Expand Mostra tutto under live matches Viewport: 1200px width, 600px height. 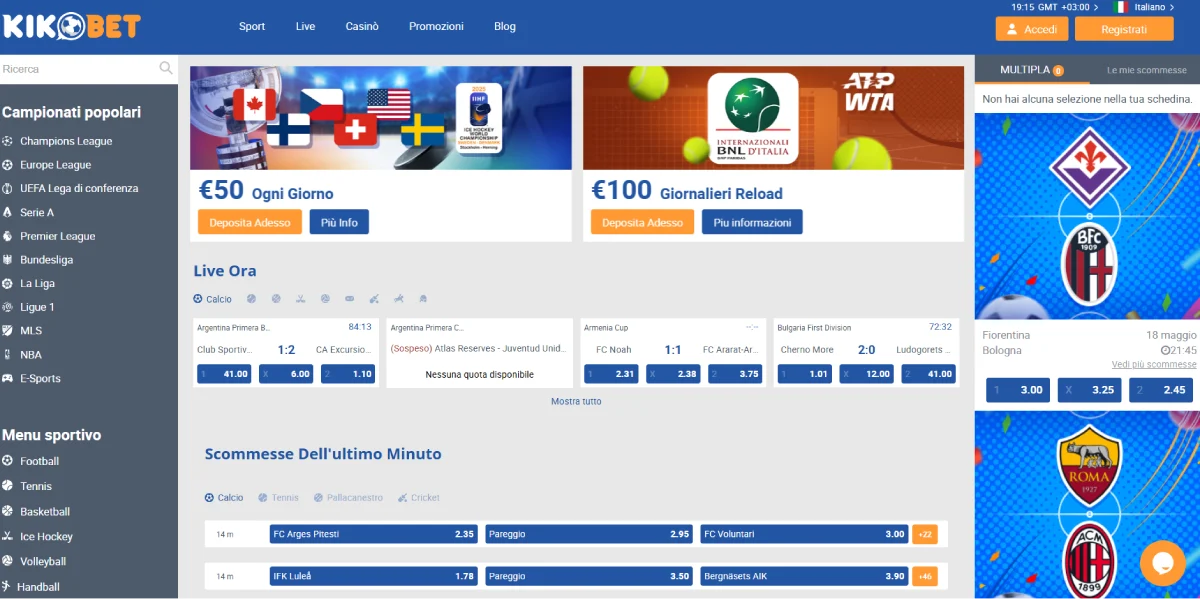pyautogui.click(x=576, y=401)
